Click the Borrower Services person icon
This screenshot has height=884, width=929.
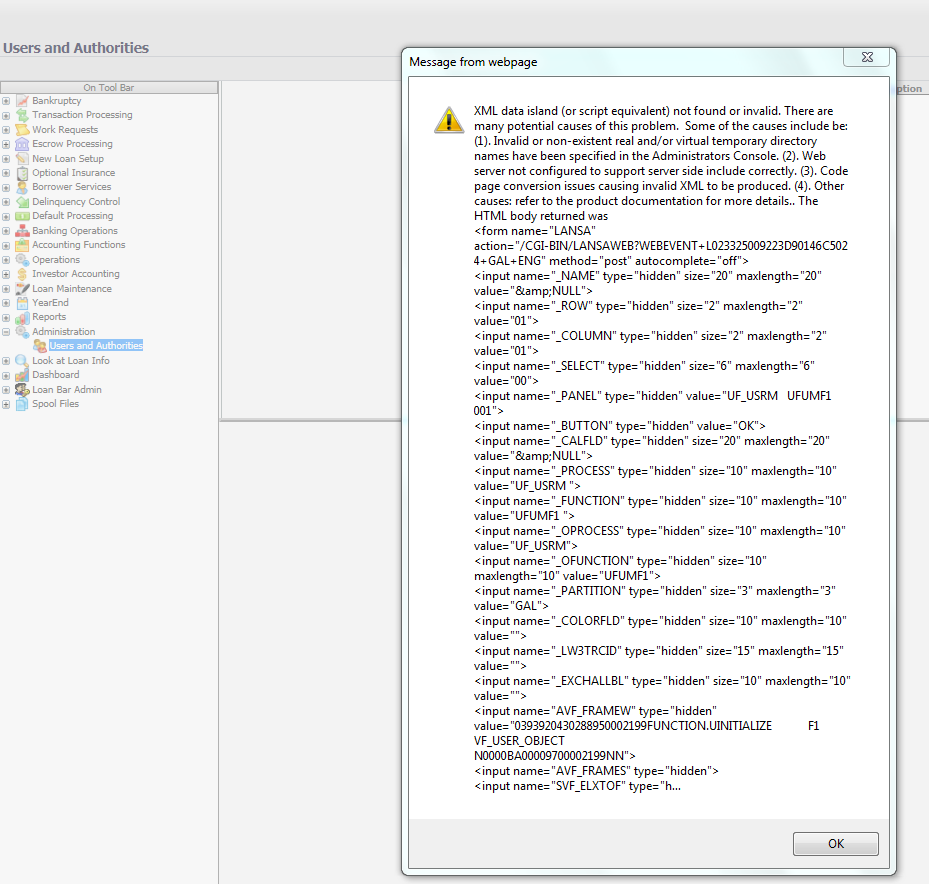point(22,187)
